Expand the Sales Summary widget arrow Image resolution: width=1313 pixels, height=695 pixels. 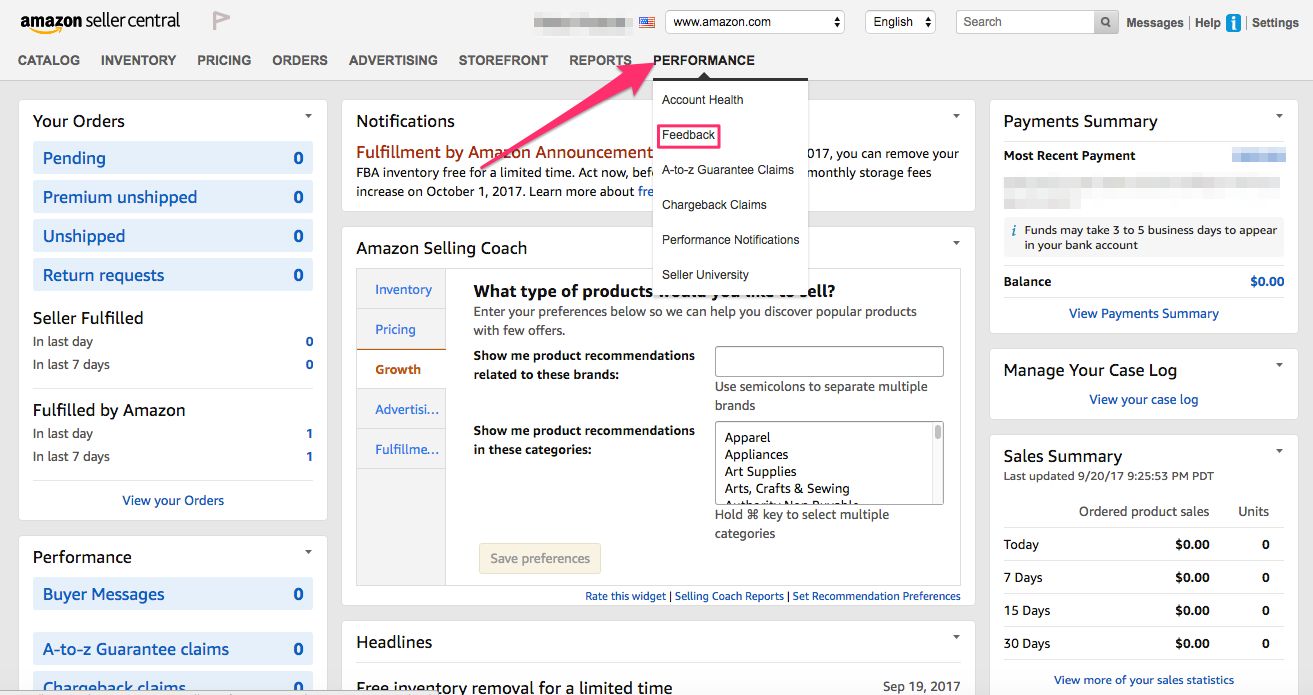[x=1279, y=452]
